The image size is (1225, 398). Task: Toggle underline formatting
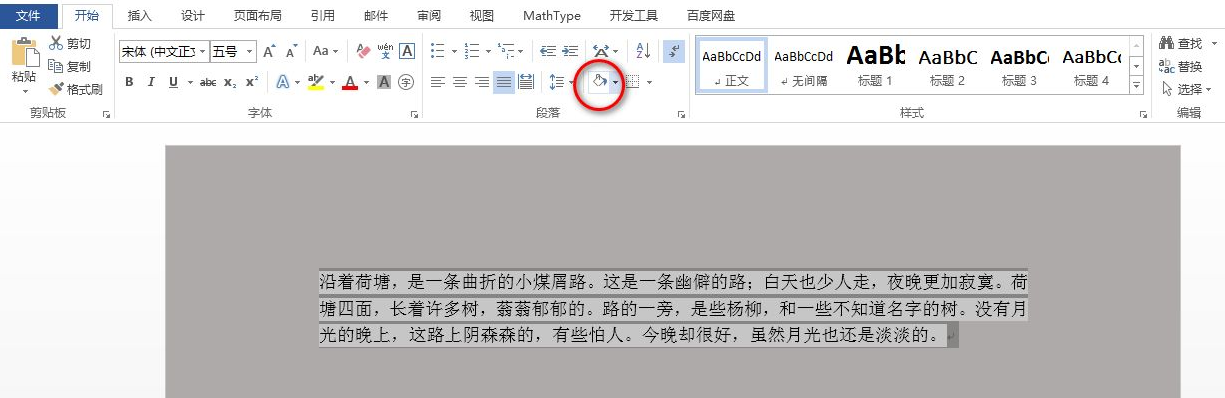point(173,82)
